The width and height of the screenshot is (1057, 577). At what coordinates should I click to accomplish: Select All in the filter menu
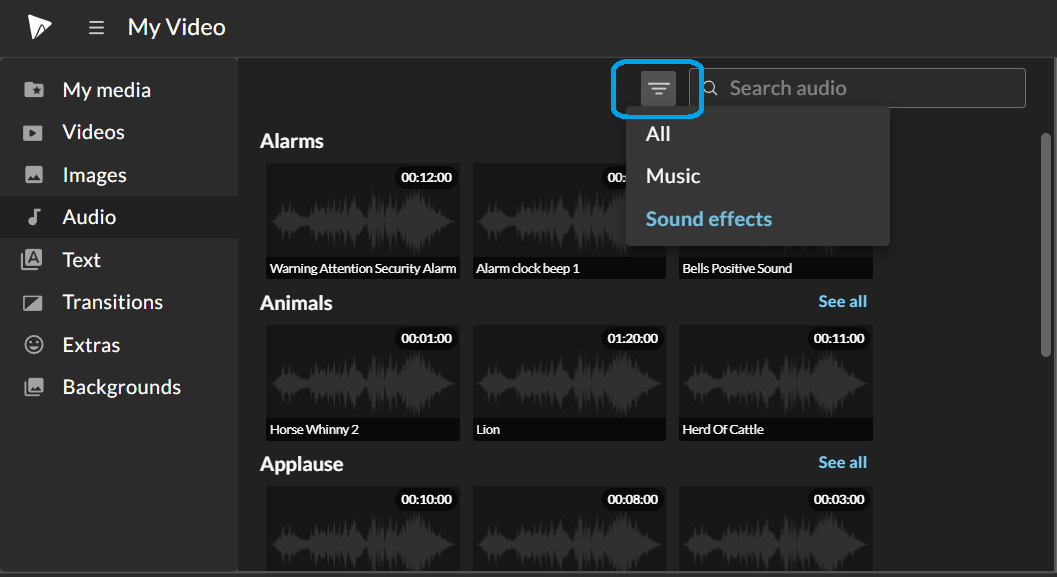(x=658, y=134)
